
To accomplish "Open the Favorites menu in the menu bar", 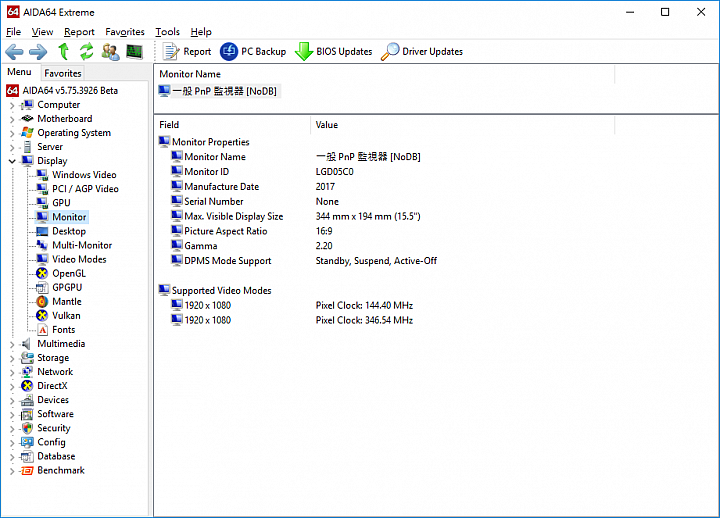I will 124,32.
